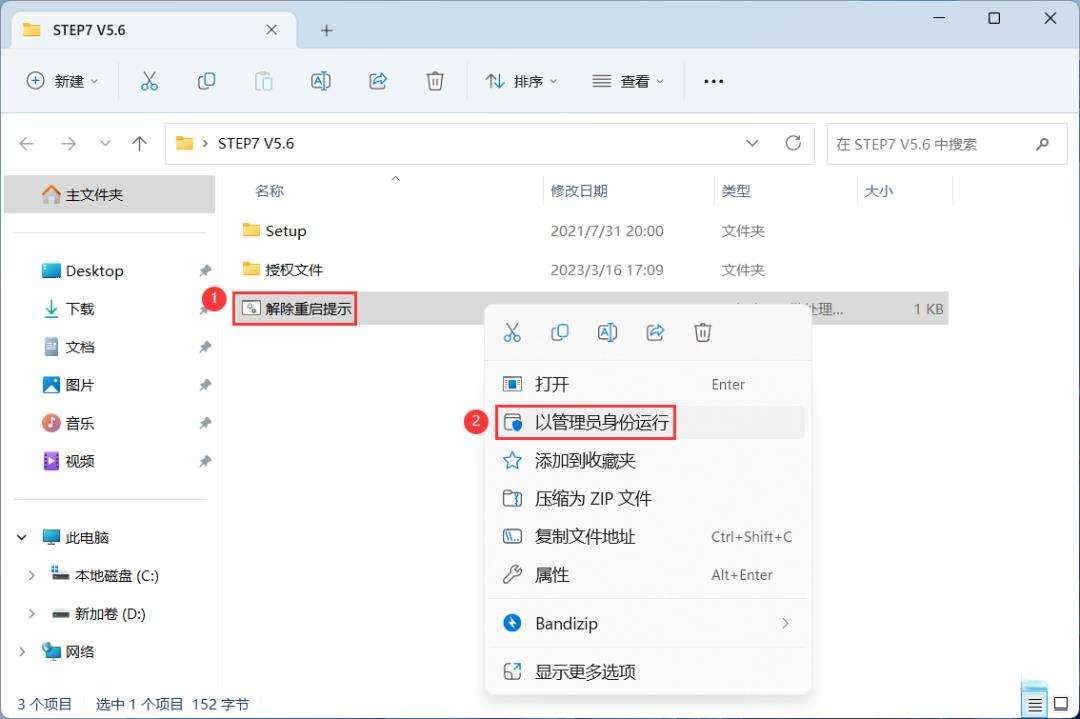Open the 新建 dropdown in the toolbar
The width and height of the screenshot is (1080, 719).
tap(62, 81)
